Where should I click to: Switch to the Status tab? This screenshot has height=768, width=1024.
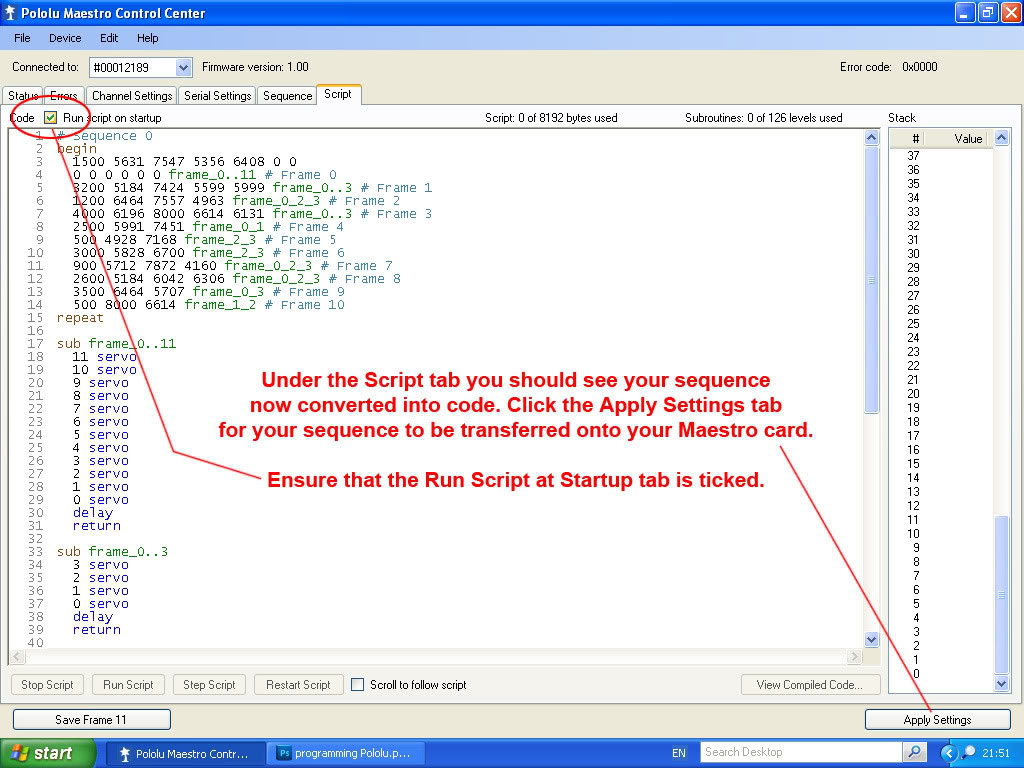click(x=23, y=95)
